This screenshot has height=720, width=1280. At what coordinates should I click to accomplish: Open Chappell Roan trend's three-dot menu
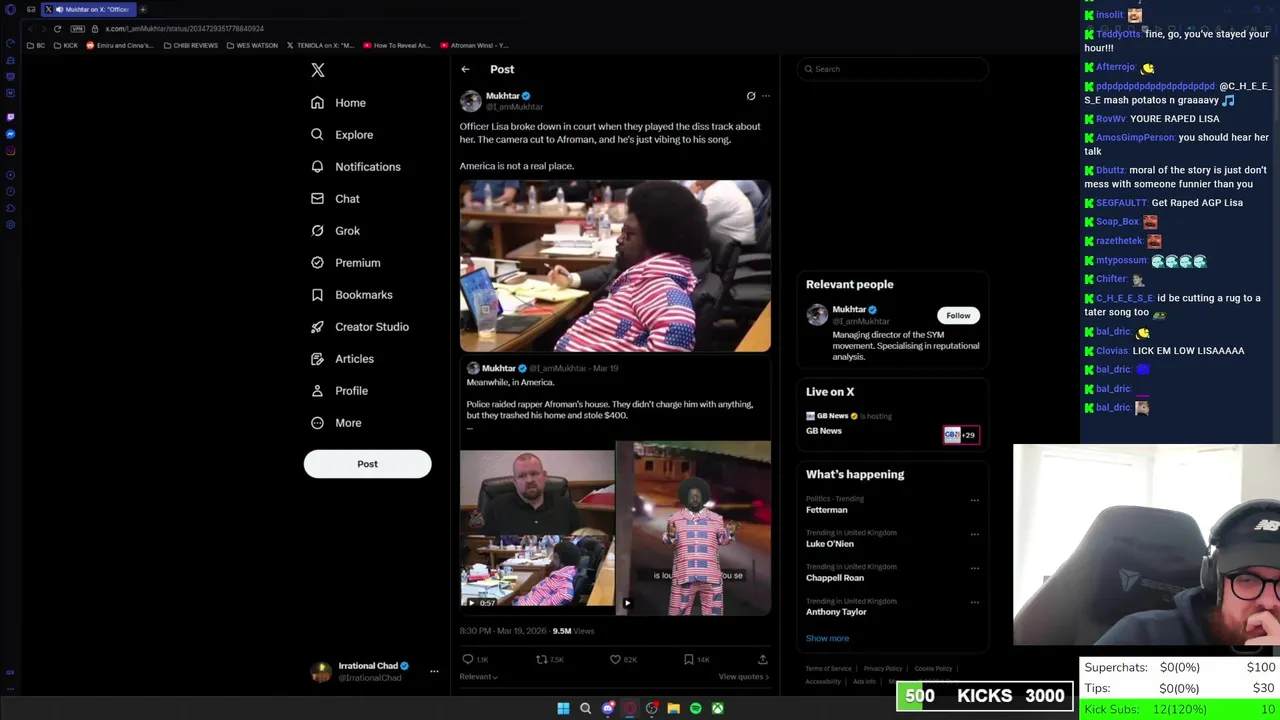[975, 568]
